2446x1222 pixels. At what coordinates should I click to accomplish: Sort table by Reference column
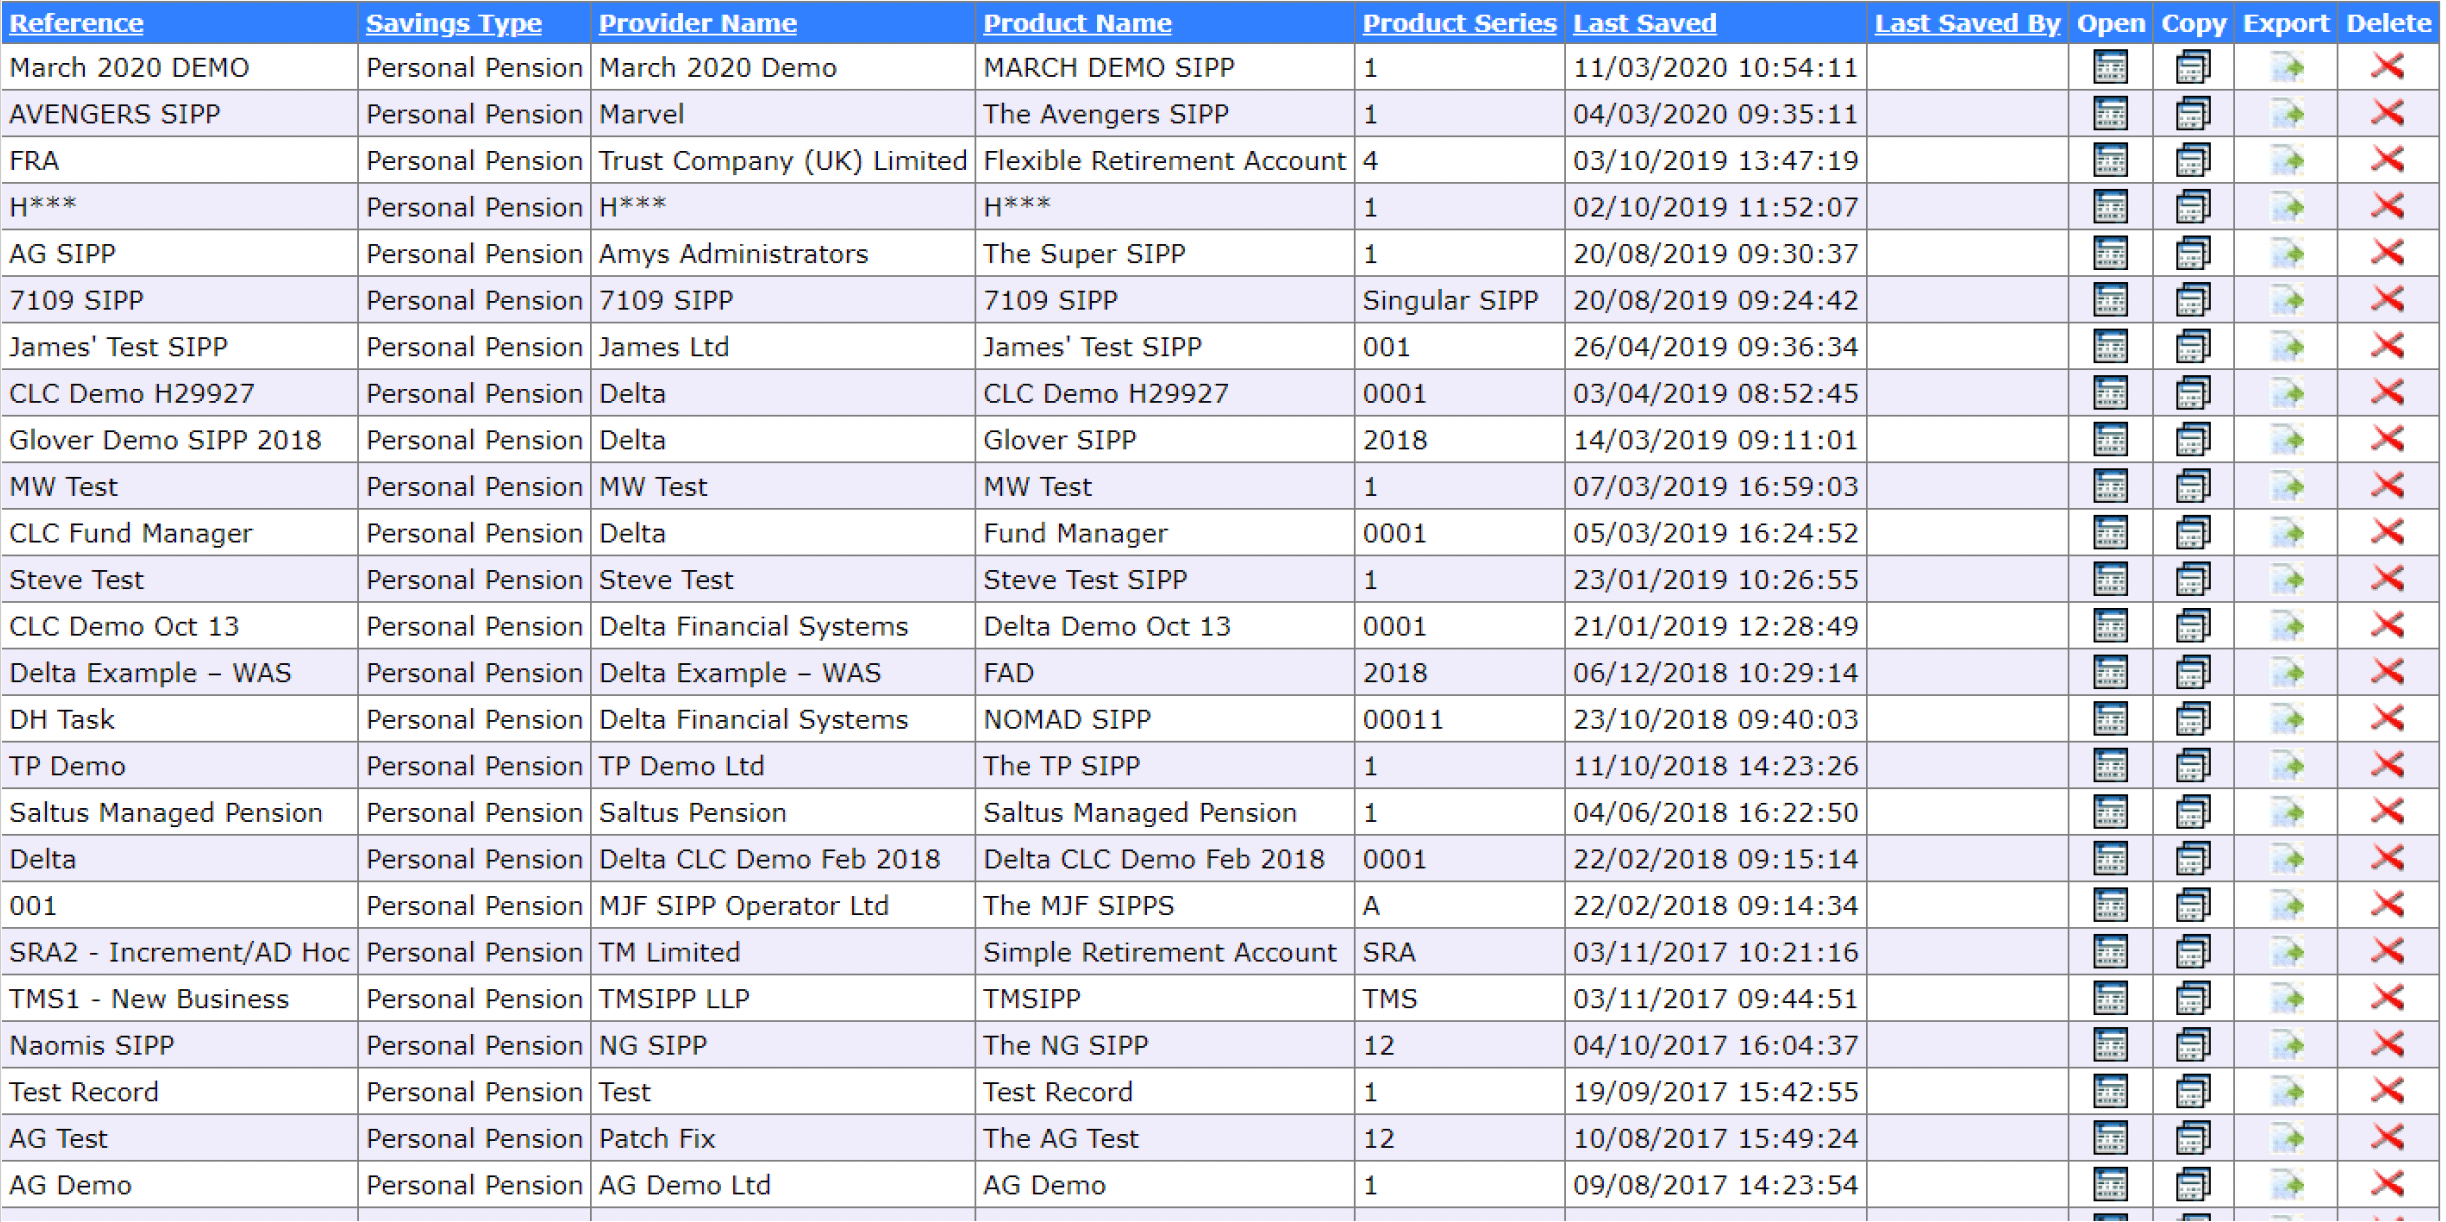76,23
